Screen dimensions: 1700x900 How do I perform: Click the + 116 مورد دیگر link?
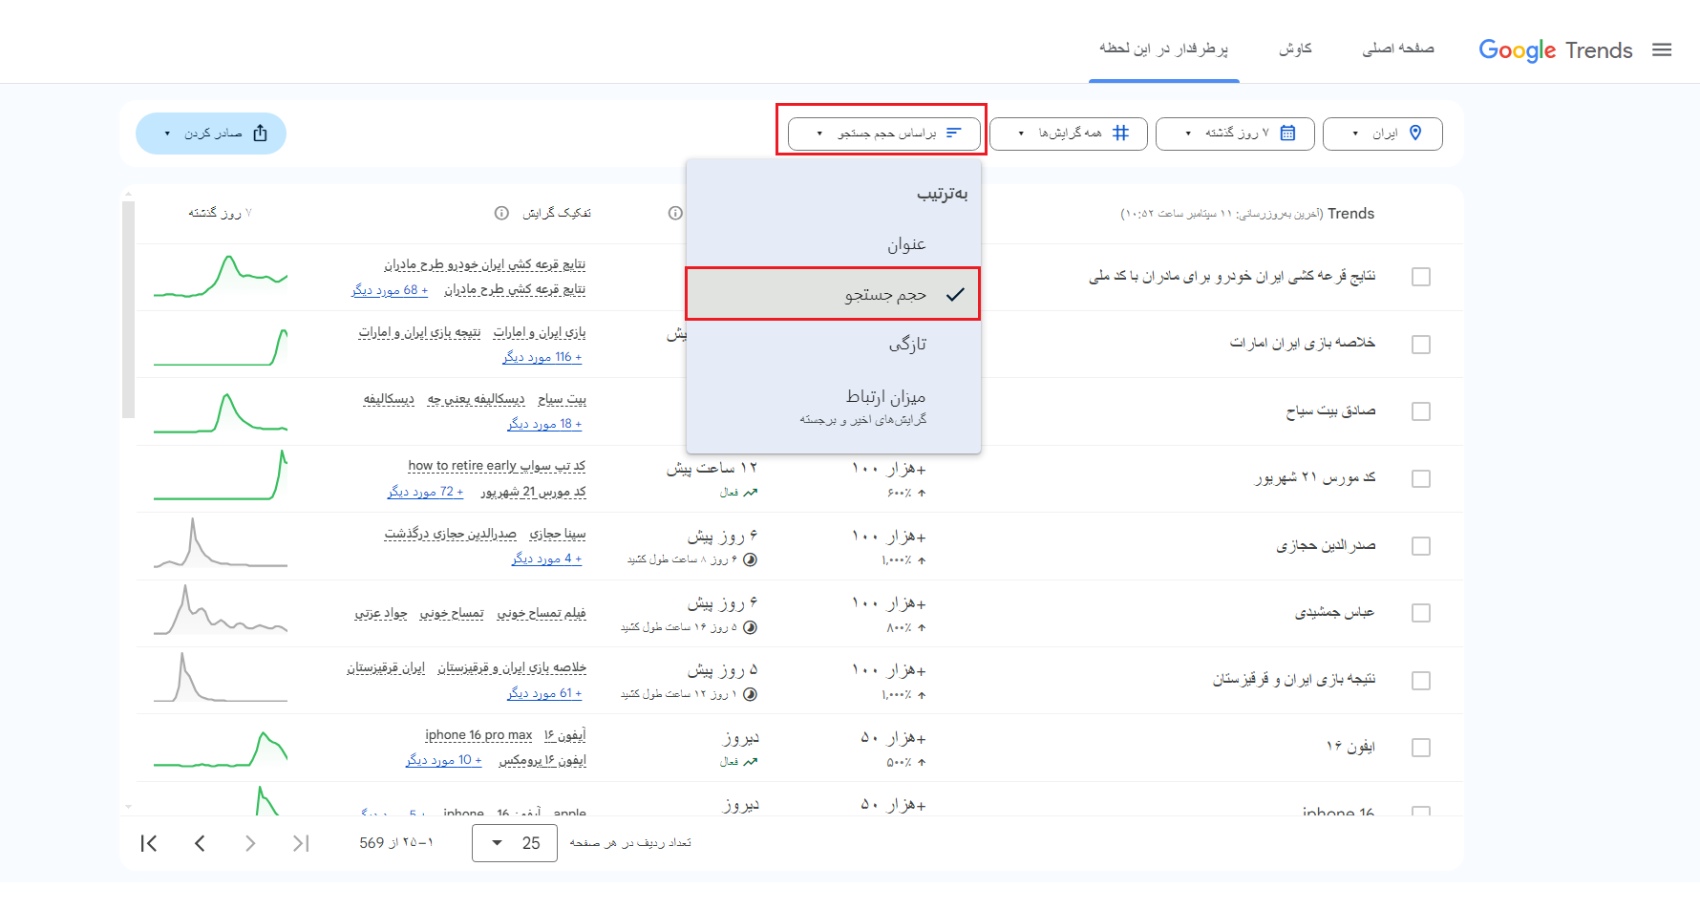[x=542, y=357]
